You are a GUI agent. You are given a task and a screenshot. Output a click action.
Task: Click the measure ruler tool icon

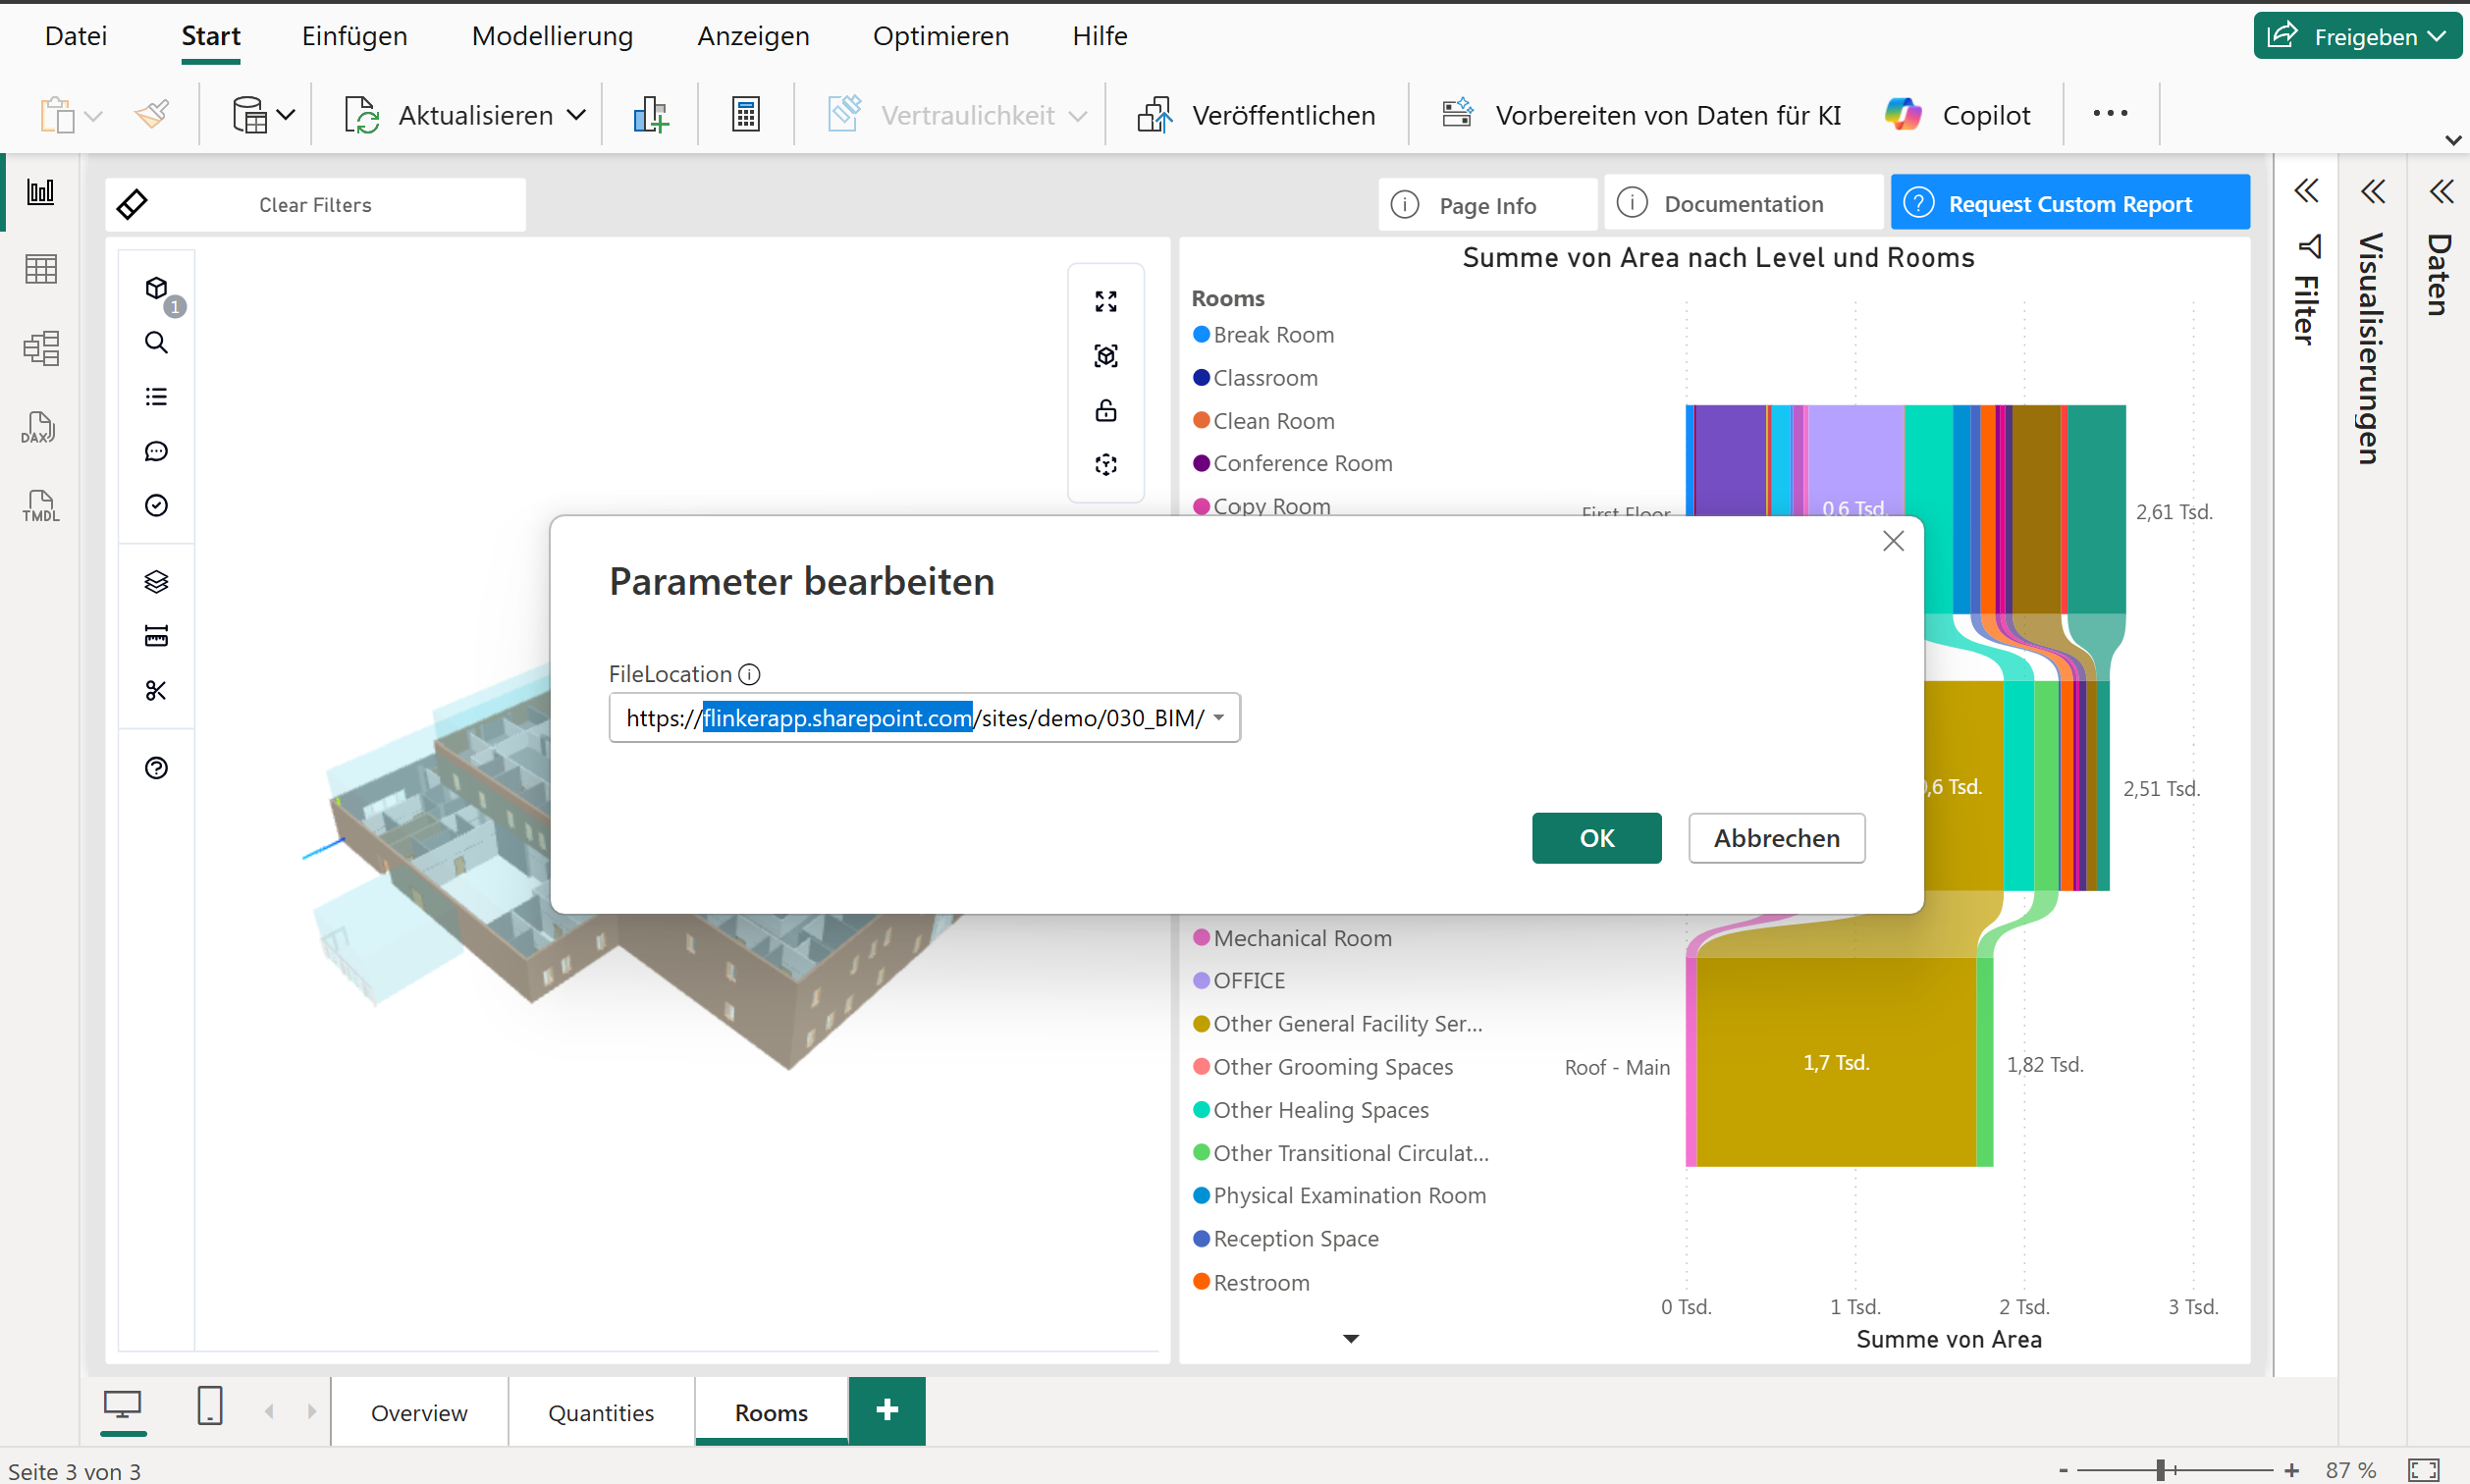click(156, 636)
